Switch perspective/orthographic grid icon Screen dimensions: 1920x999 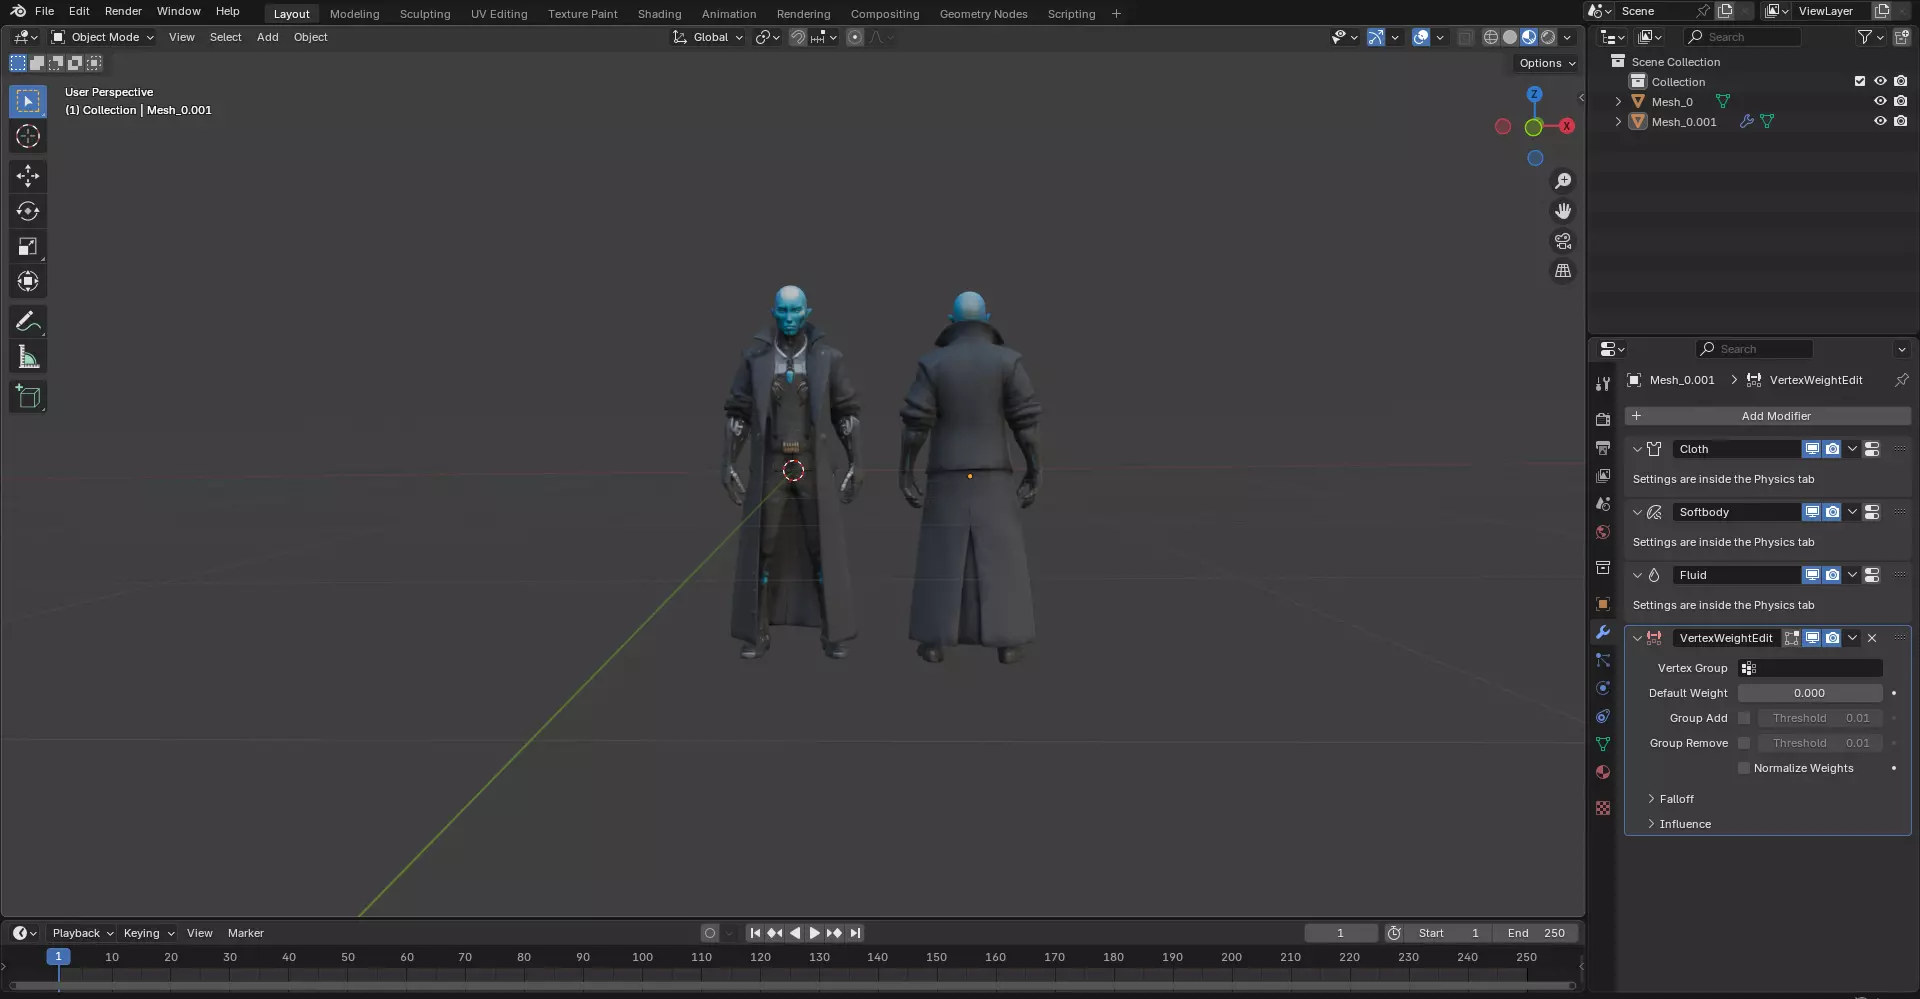pyautogui.click(x=1562, y=271)
